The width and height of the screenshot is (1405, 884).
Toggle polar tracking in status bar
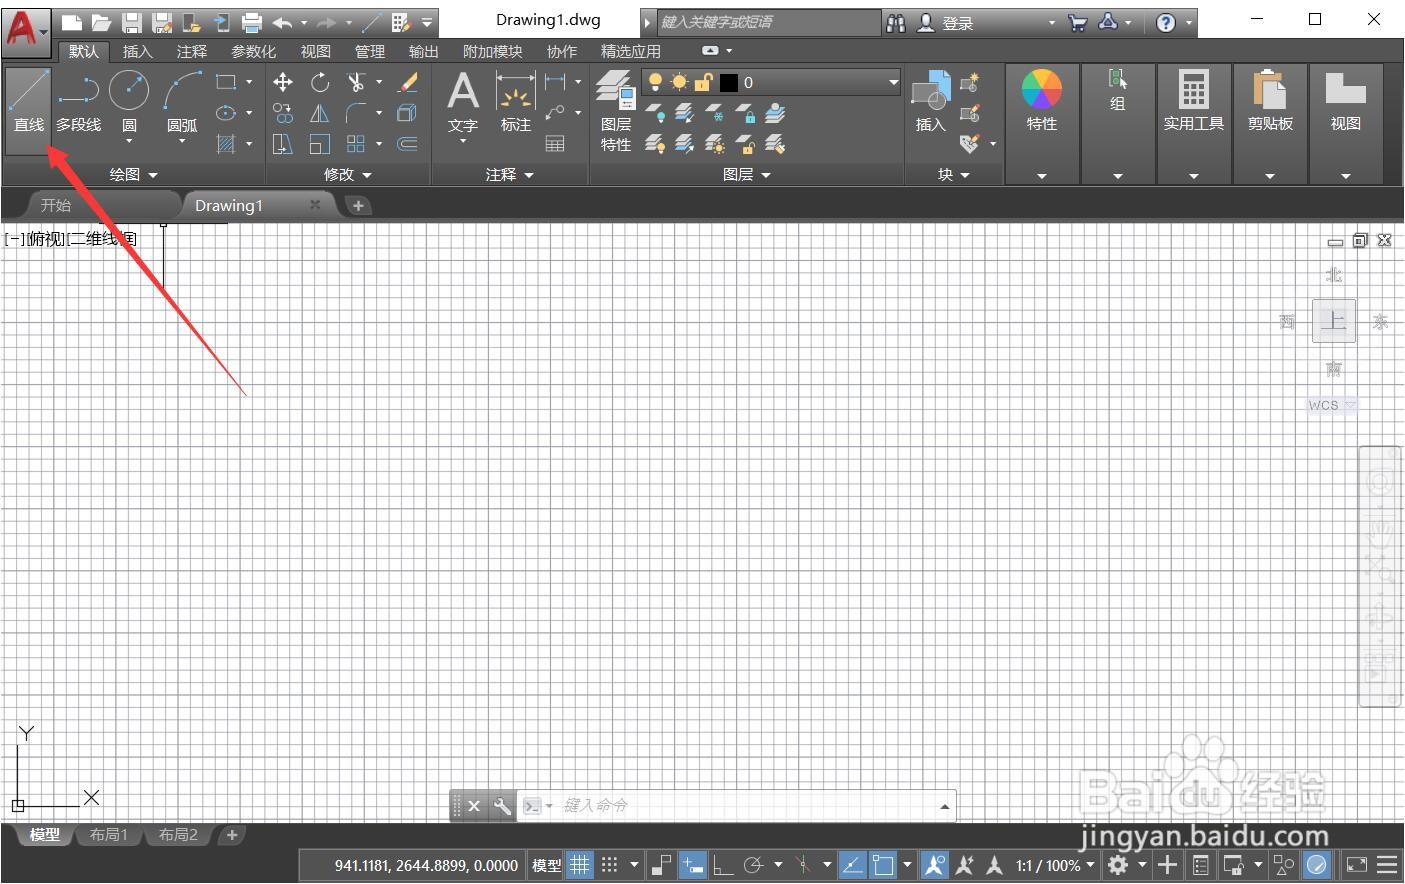click(x=754, y=865)
